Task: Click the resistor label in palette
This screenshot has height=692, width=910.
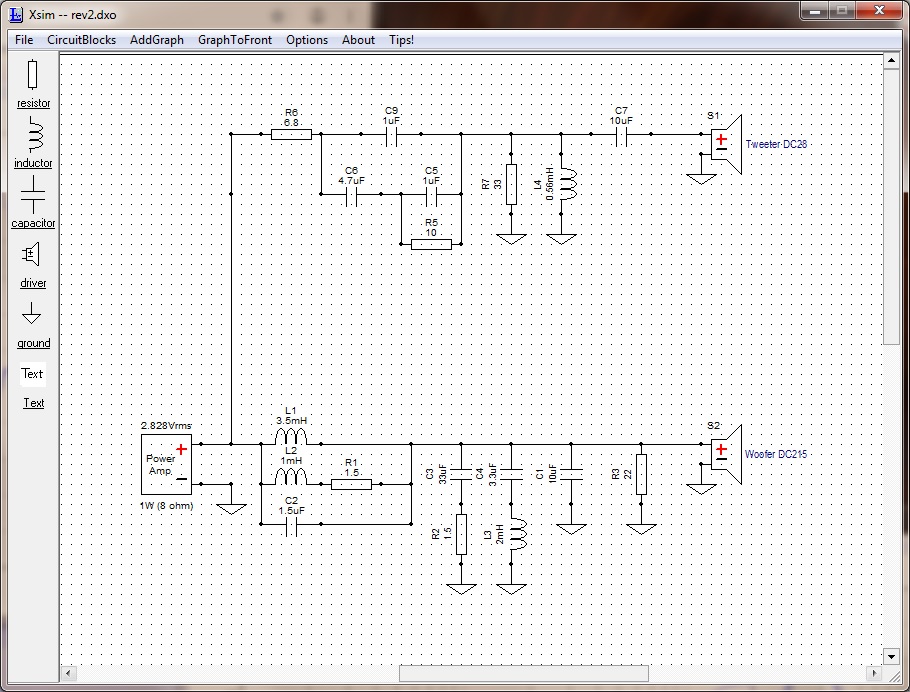Action: pos(34,103)
